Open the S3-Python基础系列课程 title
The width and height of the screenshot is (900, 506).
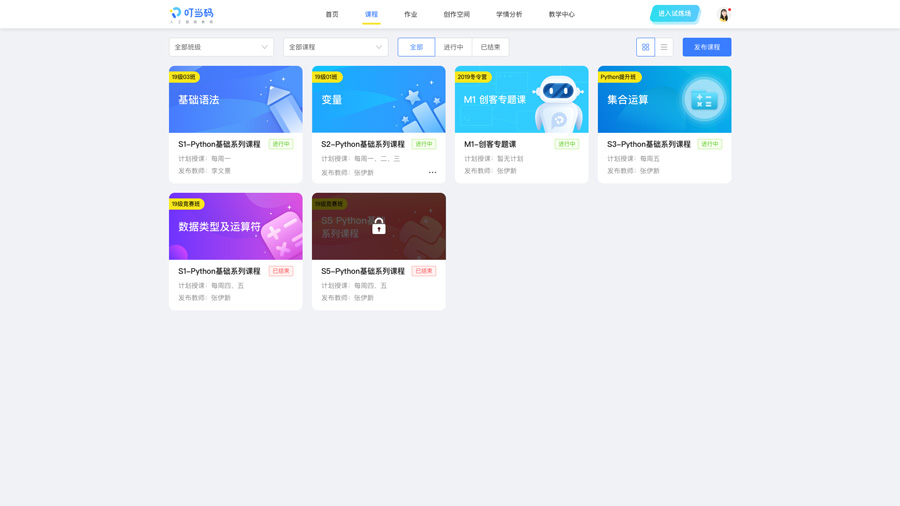[x=649, y=144]
